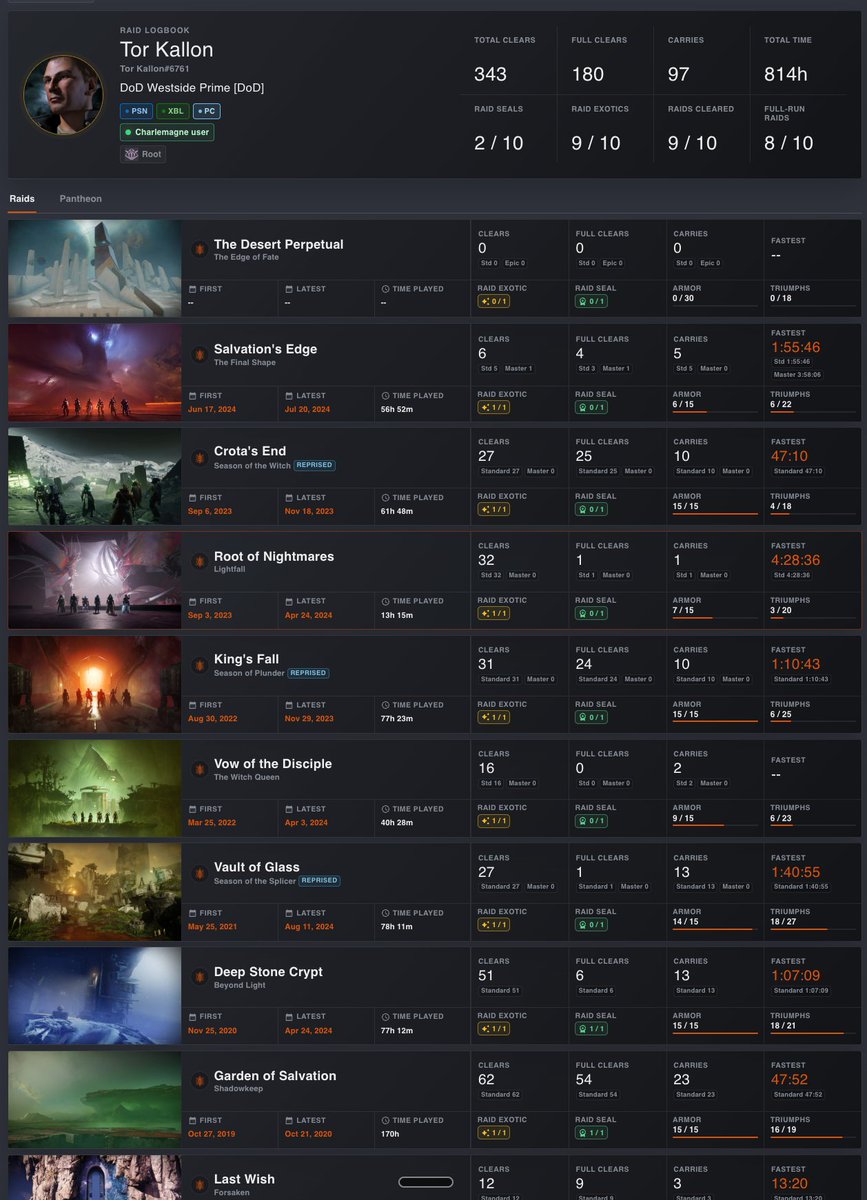The height and width of the screenshot is (1200, 867).
Task: Click Garden of Salvation raid seal 1/1 badge
Action: point(591,1132)
